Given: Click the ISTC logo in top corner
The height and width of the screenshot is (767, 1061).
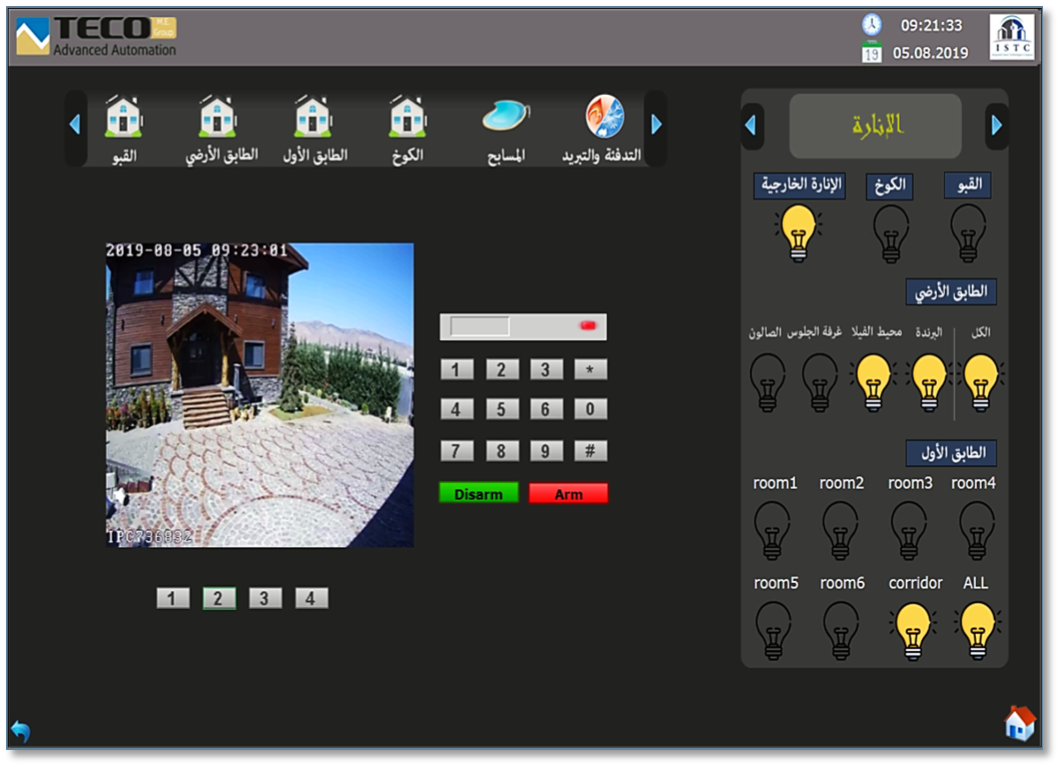Looking at the screenshot, I should click(1012, 37).
